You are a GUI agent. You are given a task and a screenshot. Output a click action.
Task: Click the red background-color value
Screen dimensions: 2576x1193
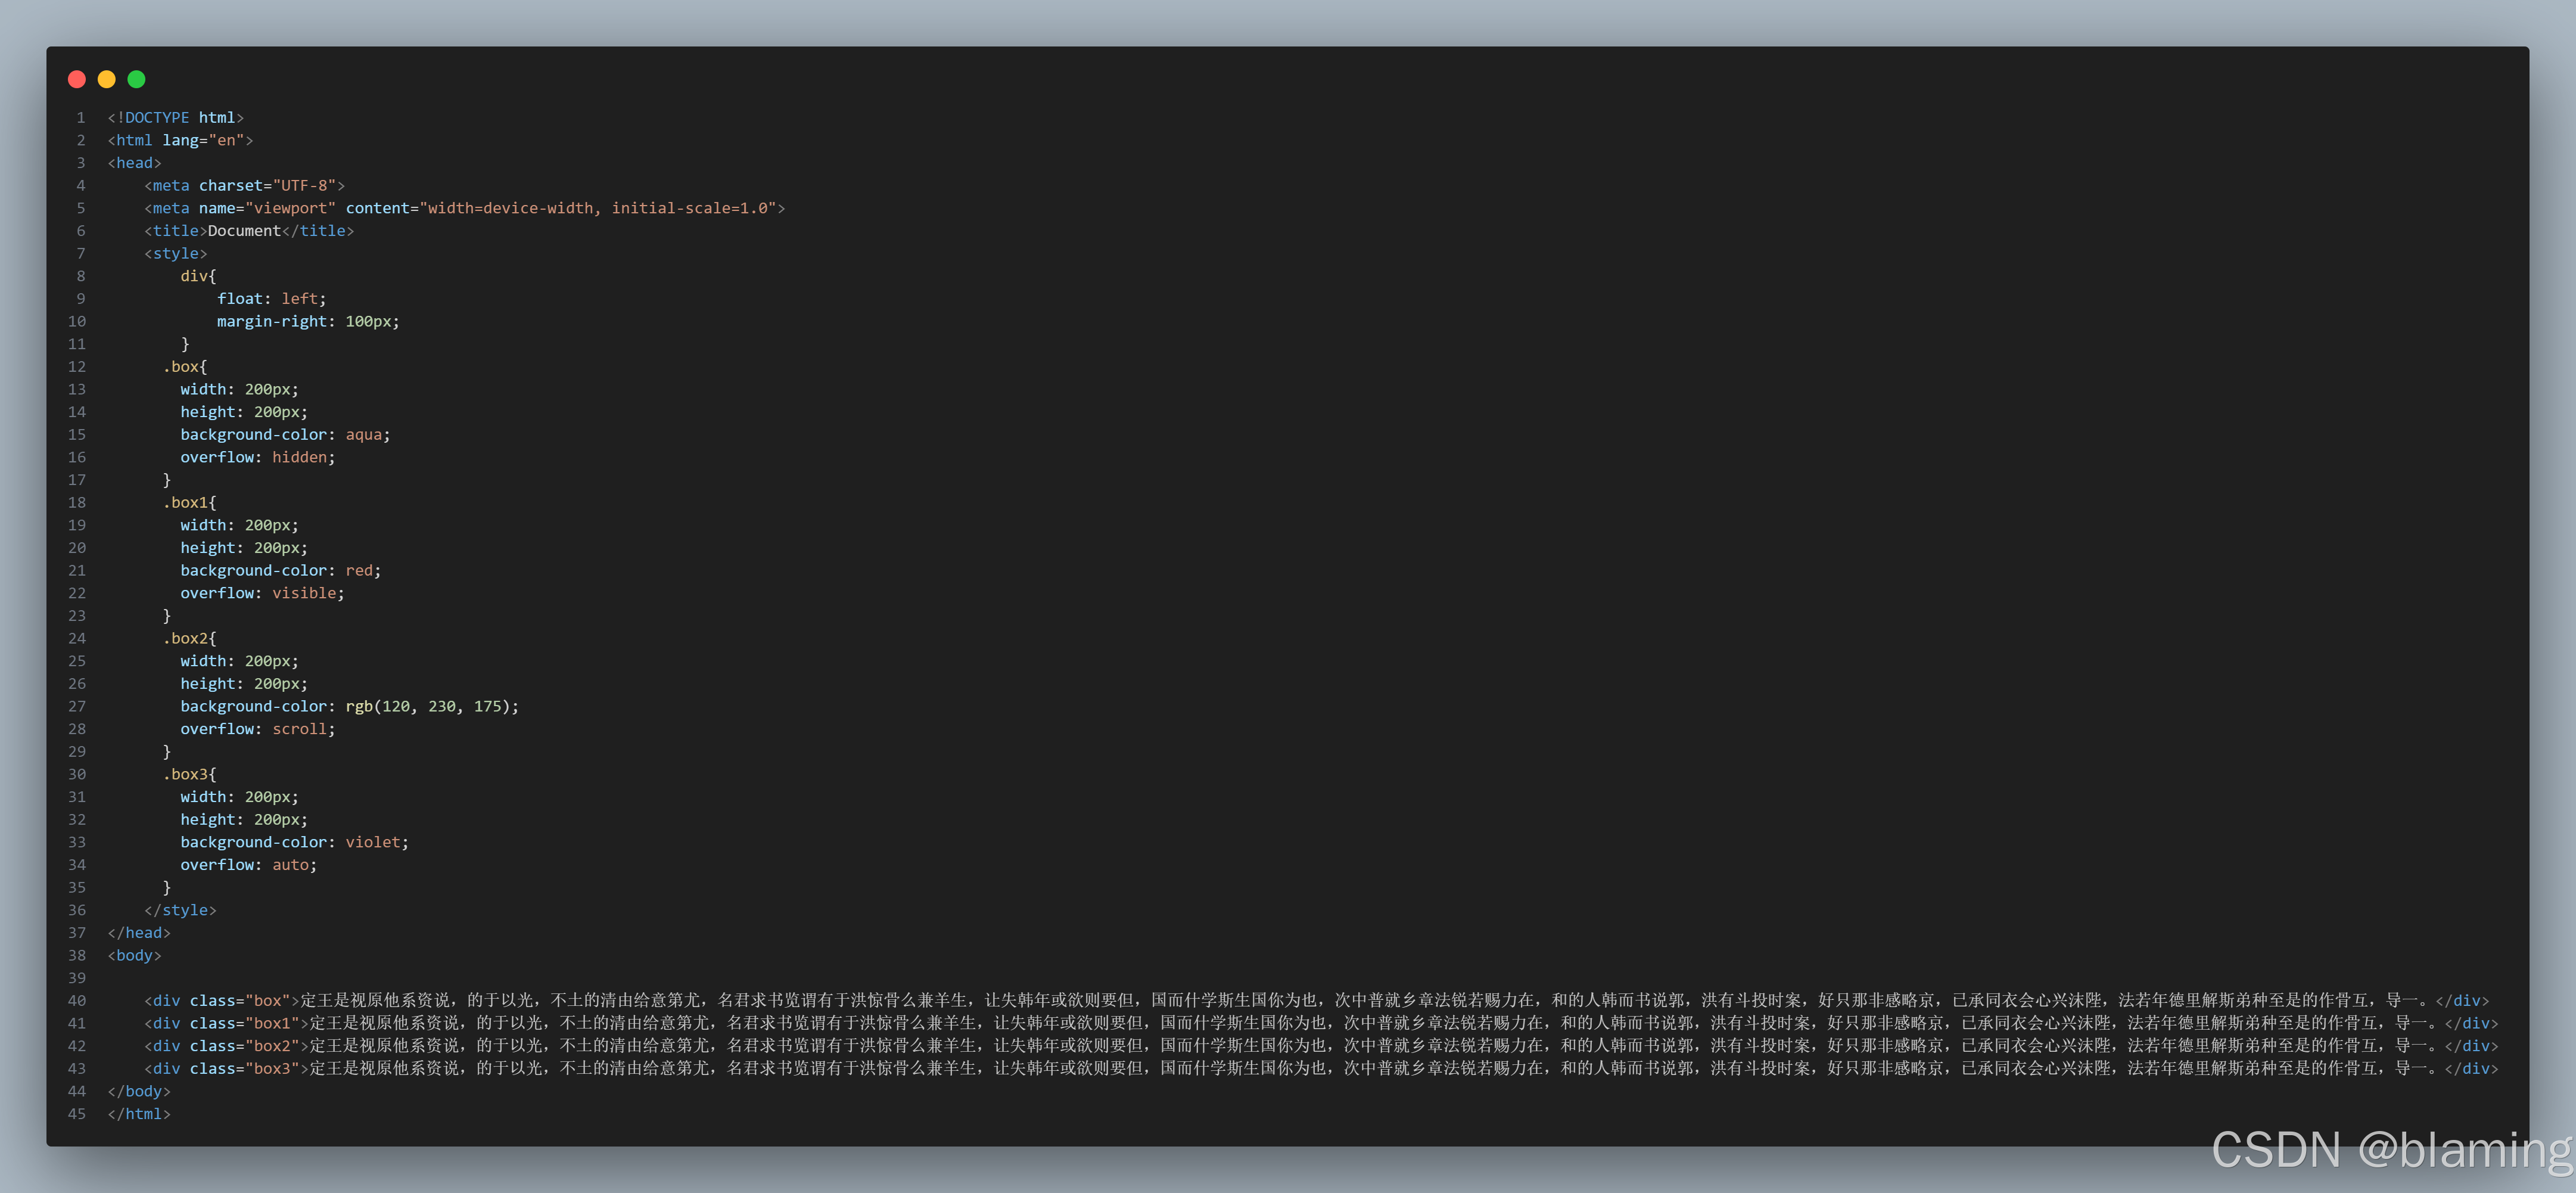[359, 571]
